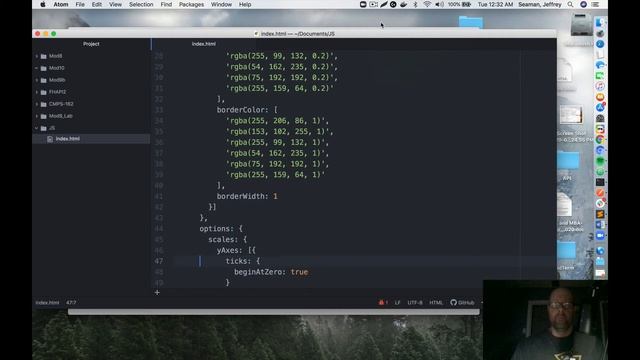The height and width of the screenshot is (360, 640).
Task: Click the plus icon below the editor
Action: pos(157,292)
